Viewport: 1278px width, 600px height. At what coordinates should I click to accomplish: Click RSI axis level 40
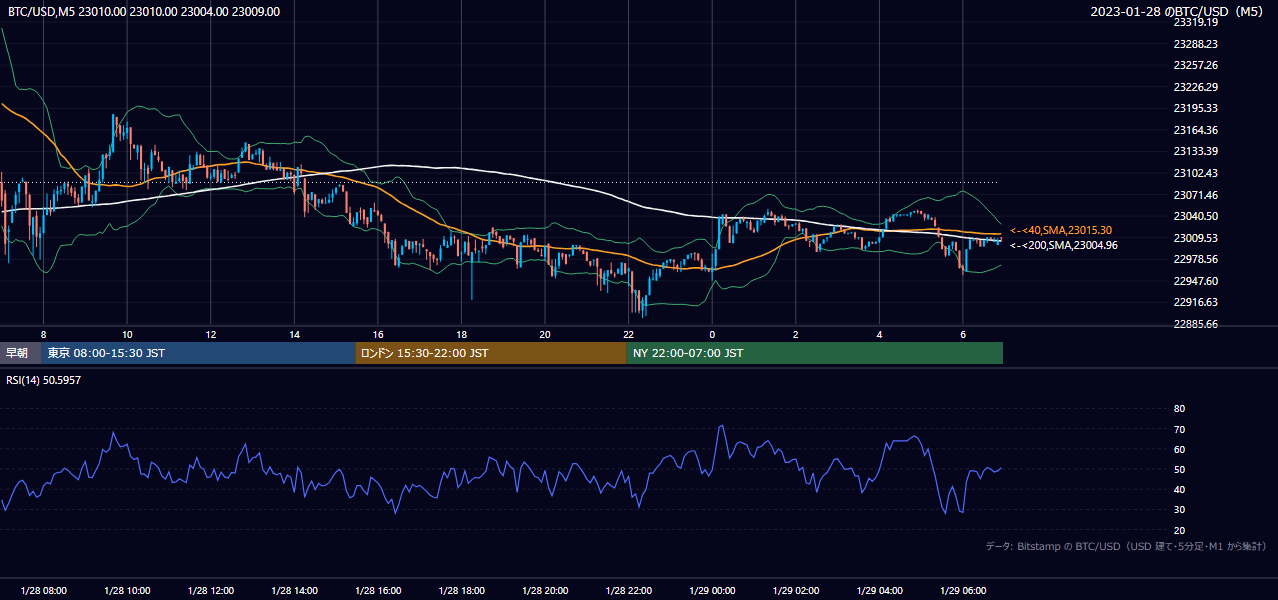[x=1179, y=489]
